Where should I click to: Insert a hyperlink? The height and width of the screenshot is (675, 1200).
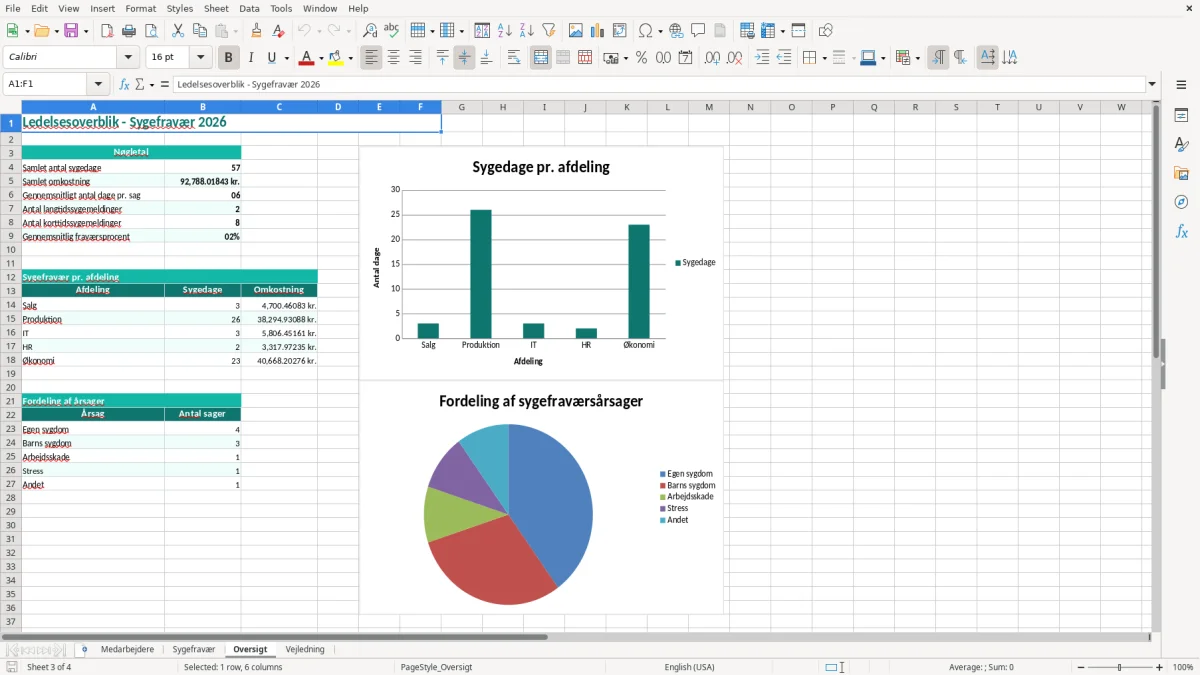point(676,31)
